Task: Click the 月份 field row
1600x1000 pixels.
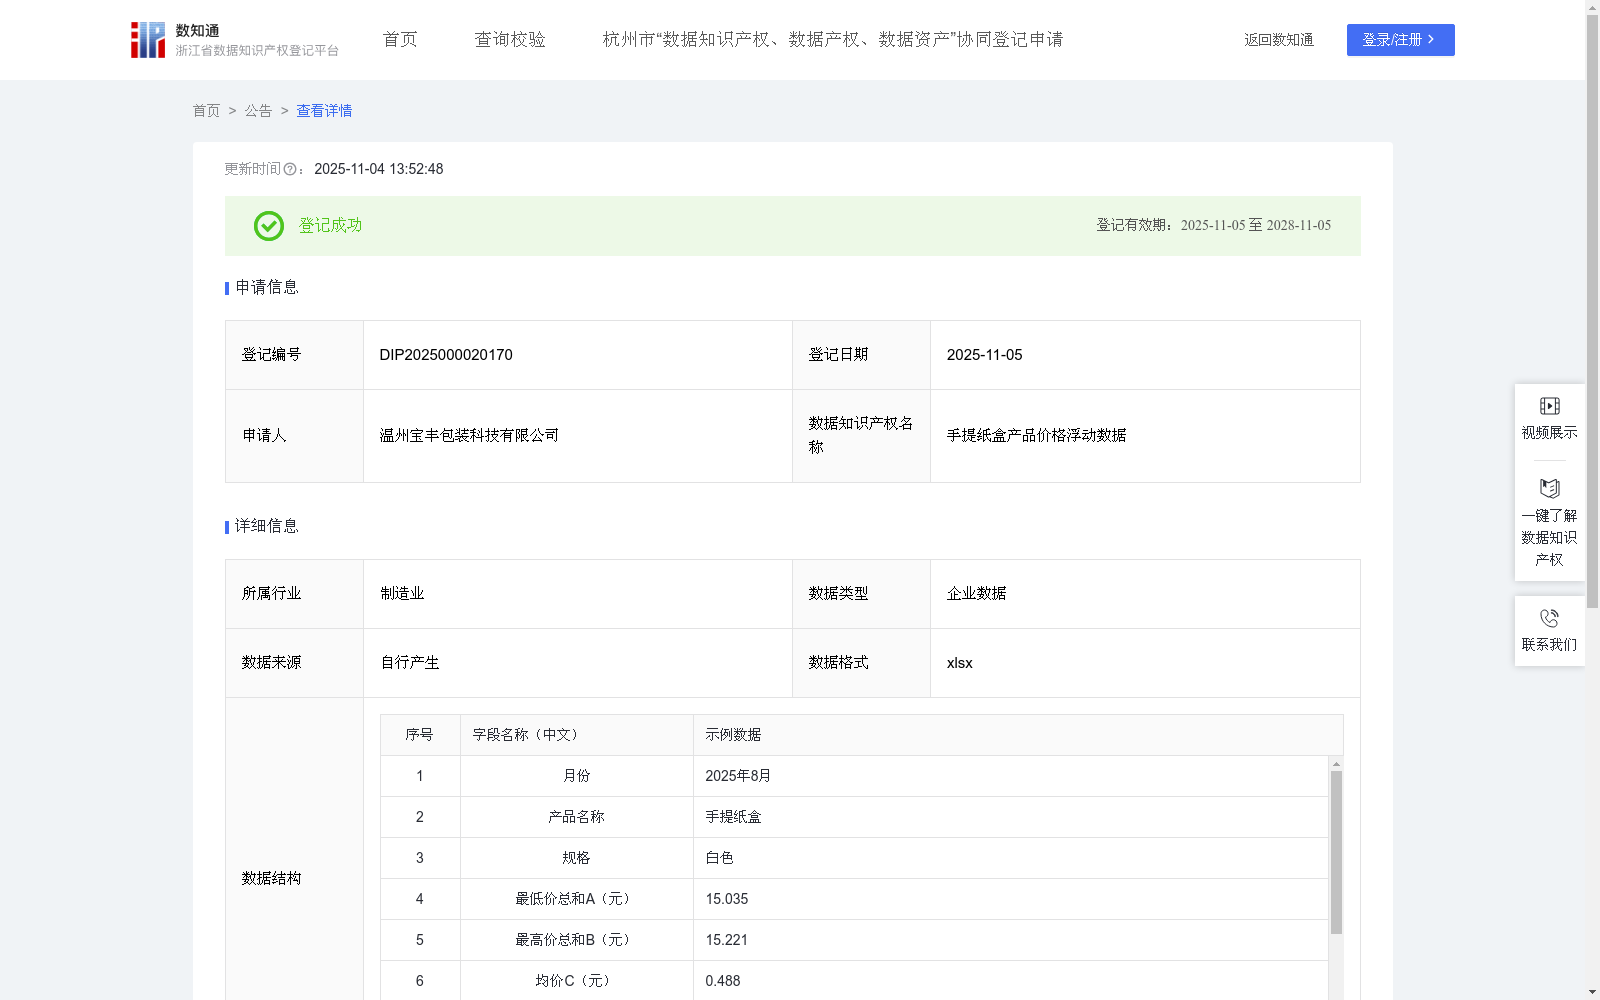Action: click(854, 776)
